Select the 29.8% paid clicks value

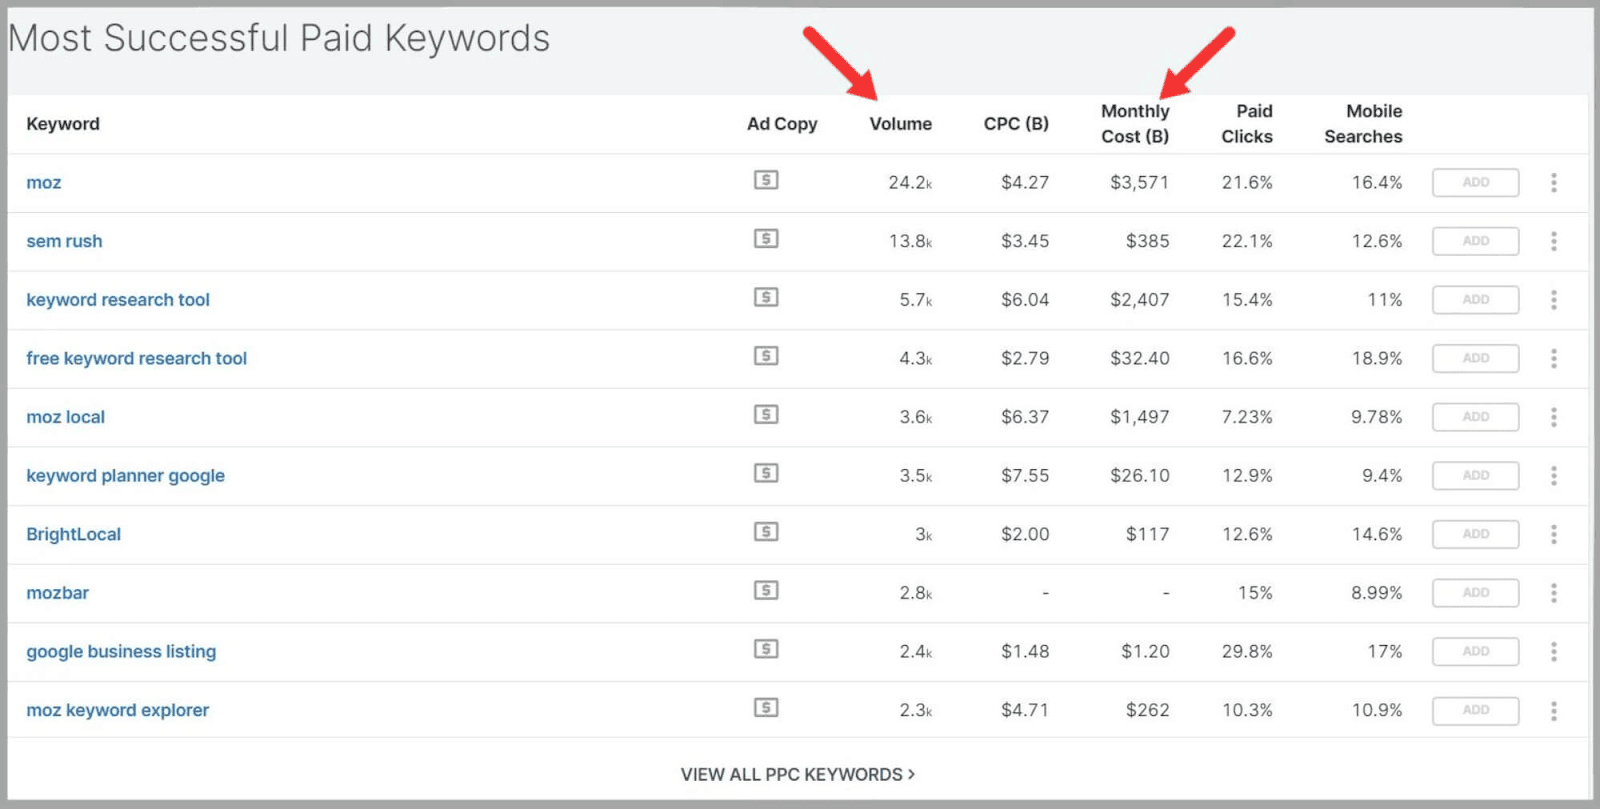(x=1247, y=652)
